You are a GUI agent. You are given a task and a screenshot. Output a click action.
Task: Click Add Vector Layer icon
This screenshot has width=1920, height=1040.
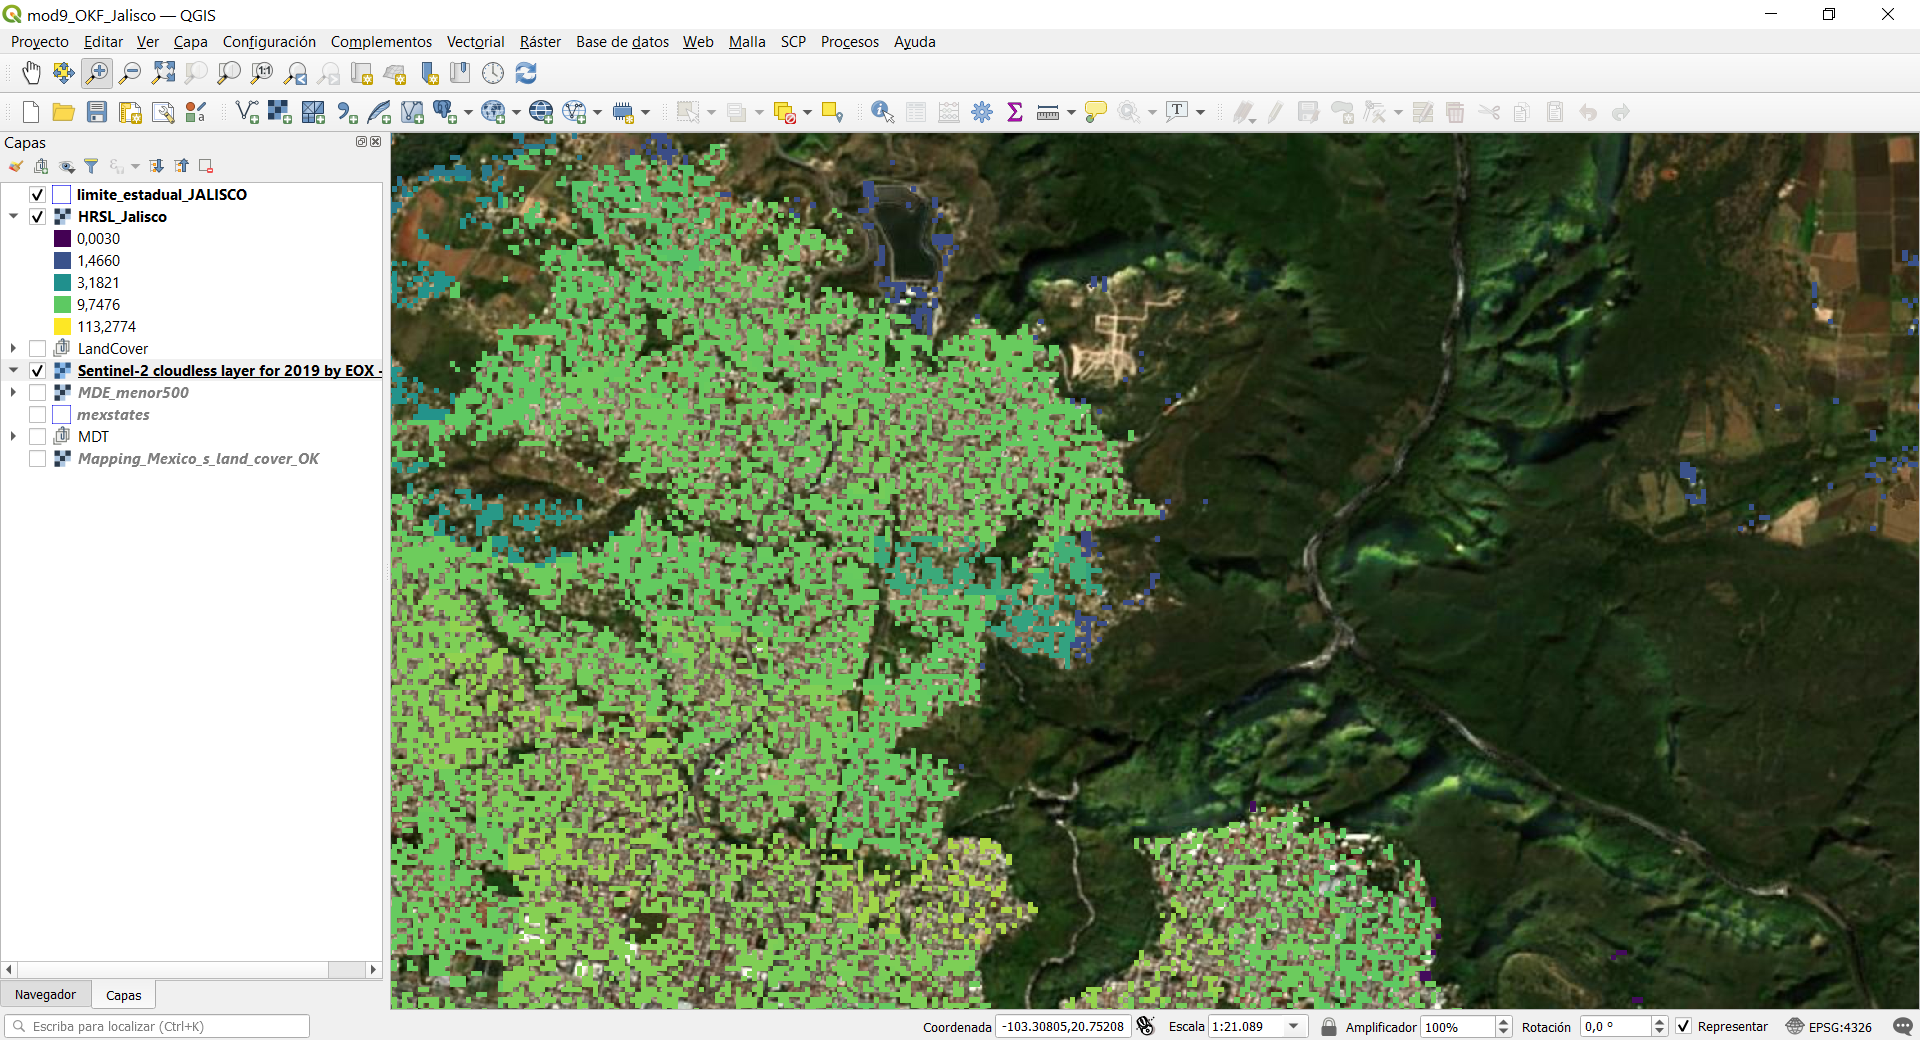tap(247, 112)
